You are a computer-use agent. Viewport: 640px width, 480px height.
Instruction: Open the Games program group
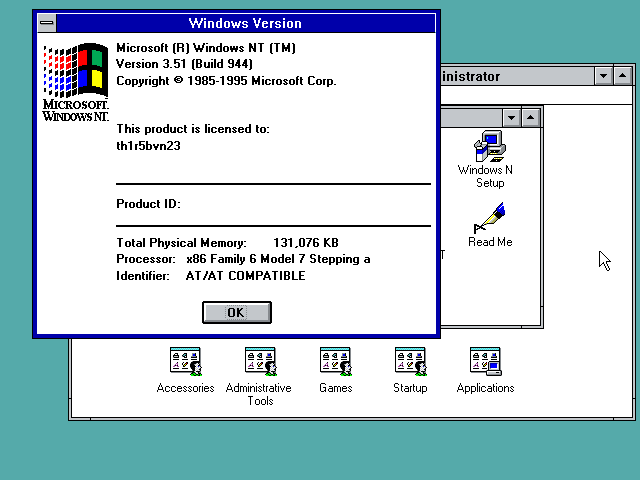pos(336,371)
